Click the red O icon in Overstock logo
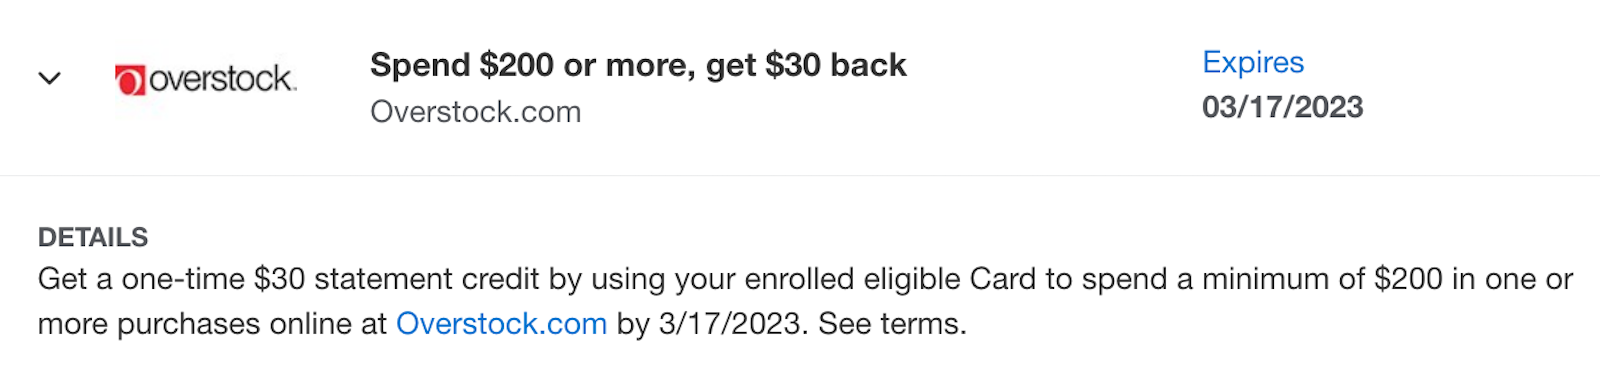The height and width of the screenshot is (372, 1600). pos(130,80)
